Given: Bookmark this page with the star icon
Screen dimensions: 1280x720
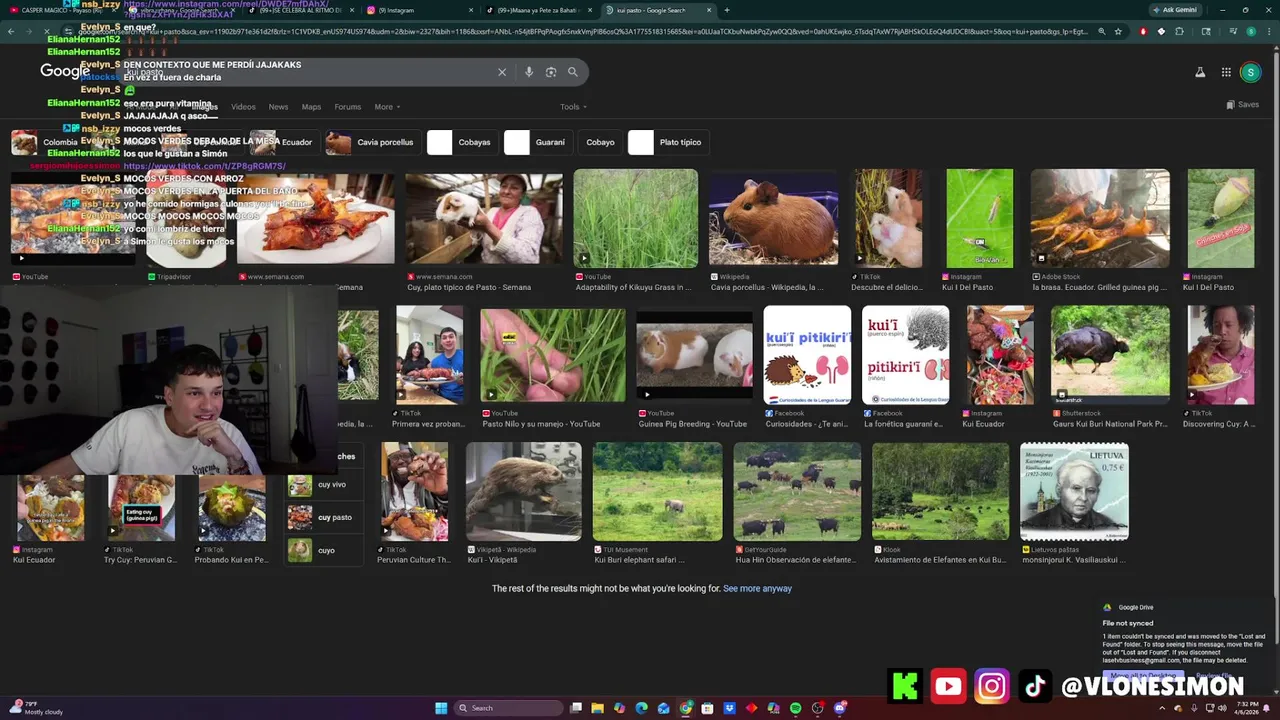Looking at the screenshot, I should [1120, 31].
